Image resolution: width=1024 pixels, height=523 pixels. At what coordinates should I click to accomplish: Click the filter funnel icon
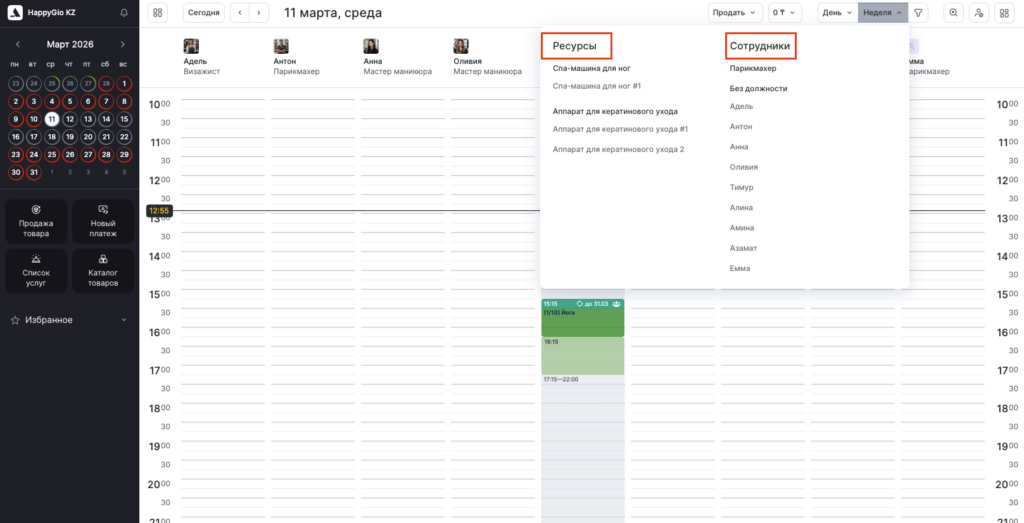(x=918, y=13)
